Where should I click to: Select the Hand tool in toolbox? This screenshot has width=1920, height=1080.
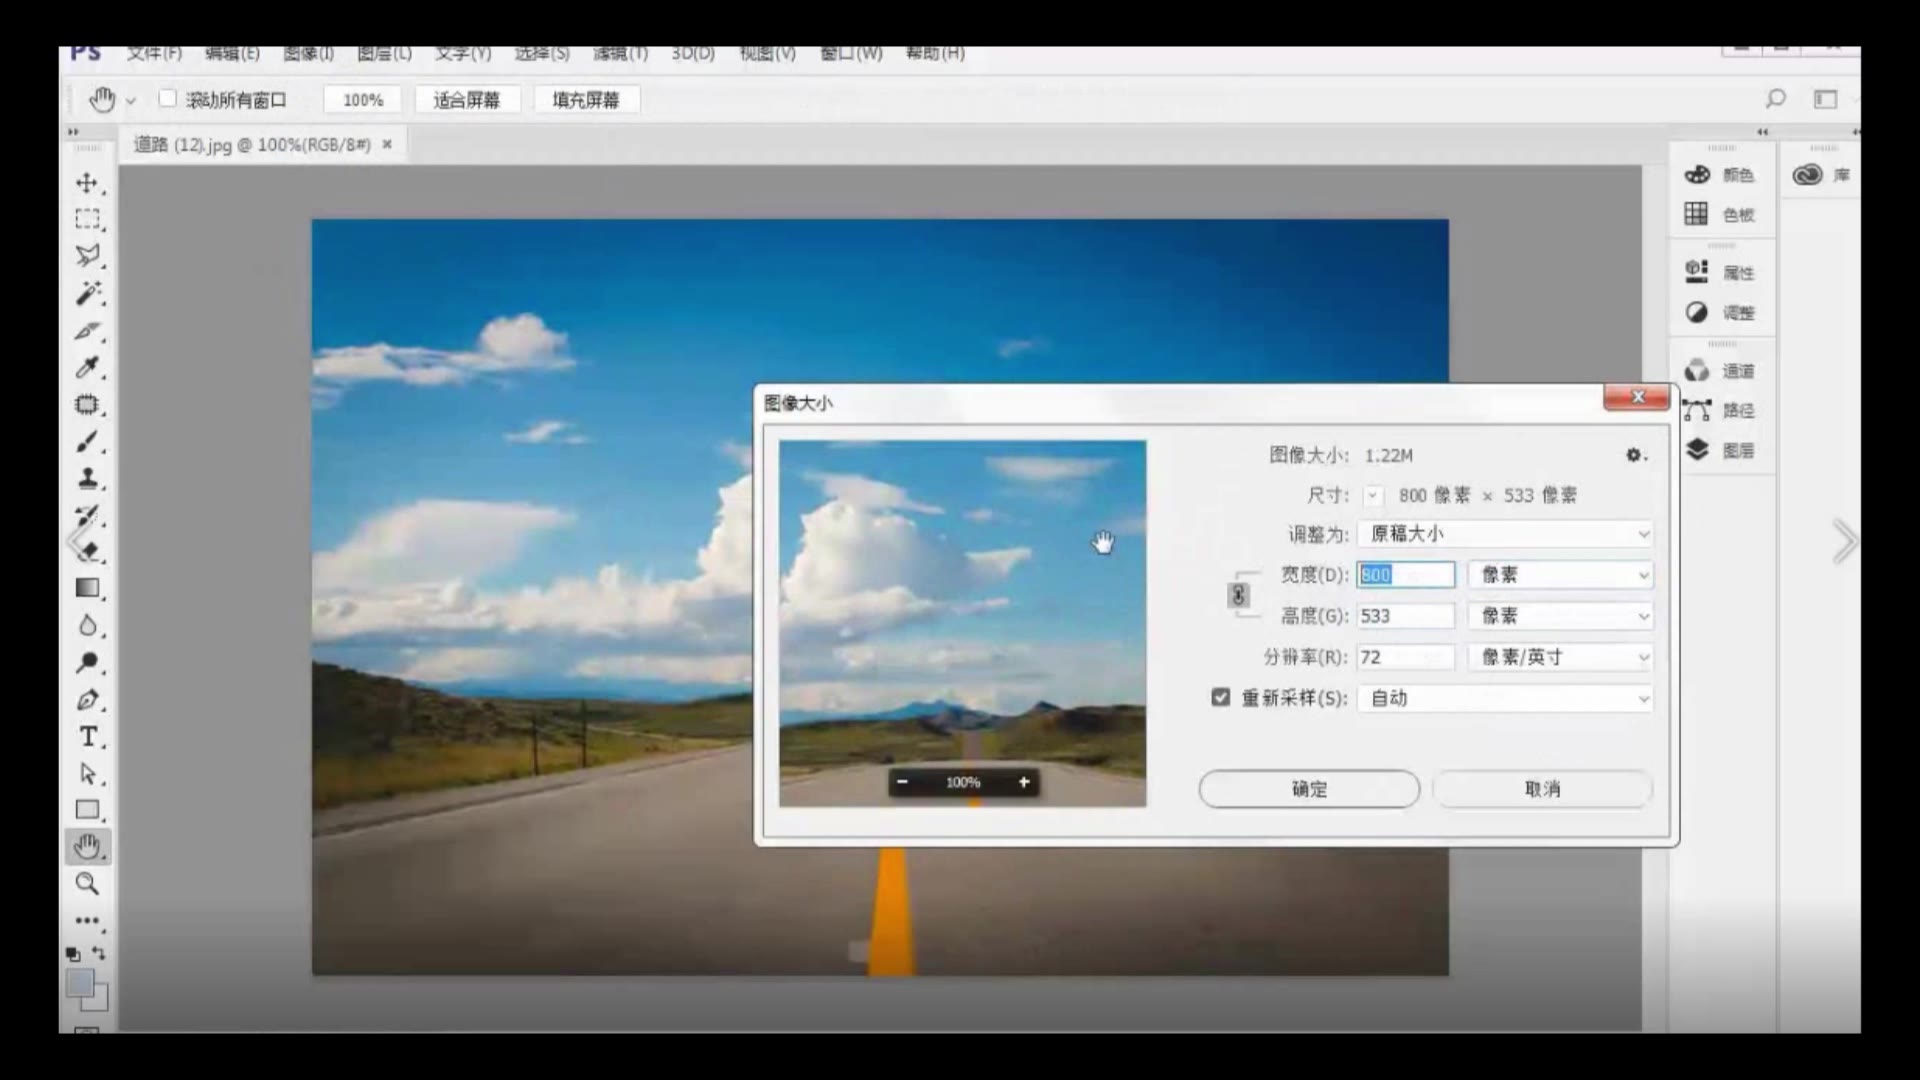[88, 847]
